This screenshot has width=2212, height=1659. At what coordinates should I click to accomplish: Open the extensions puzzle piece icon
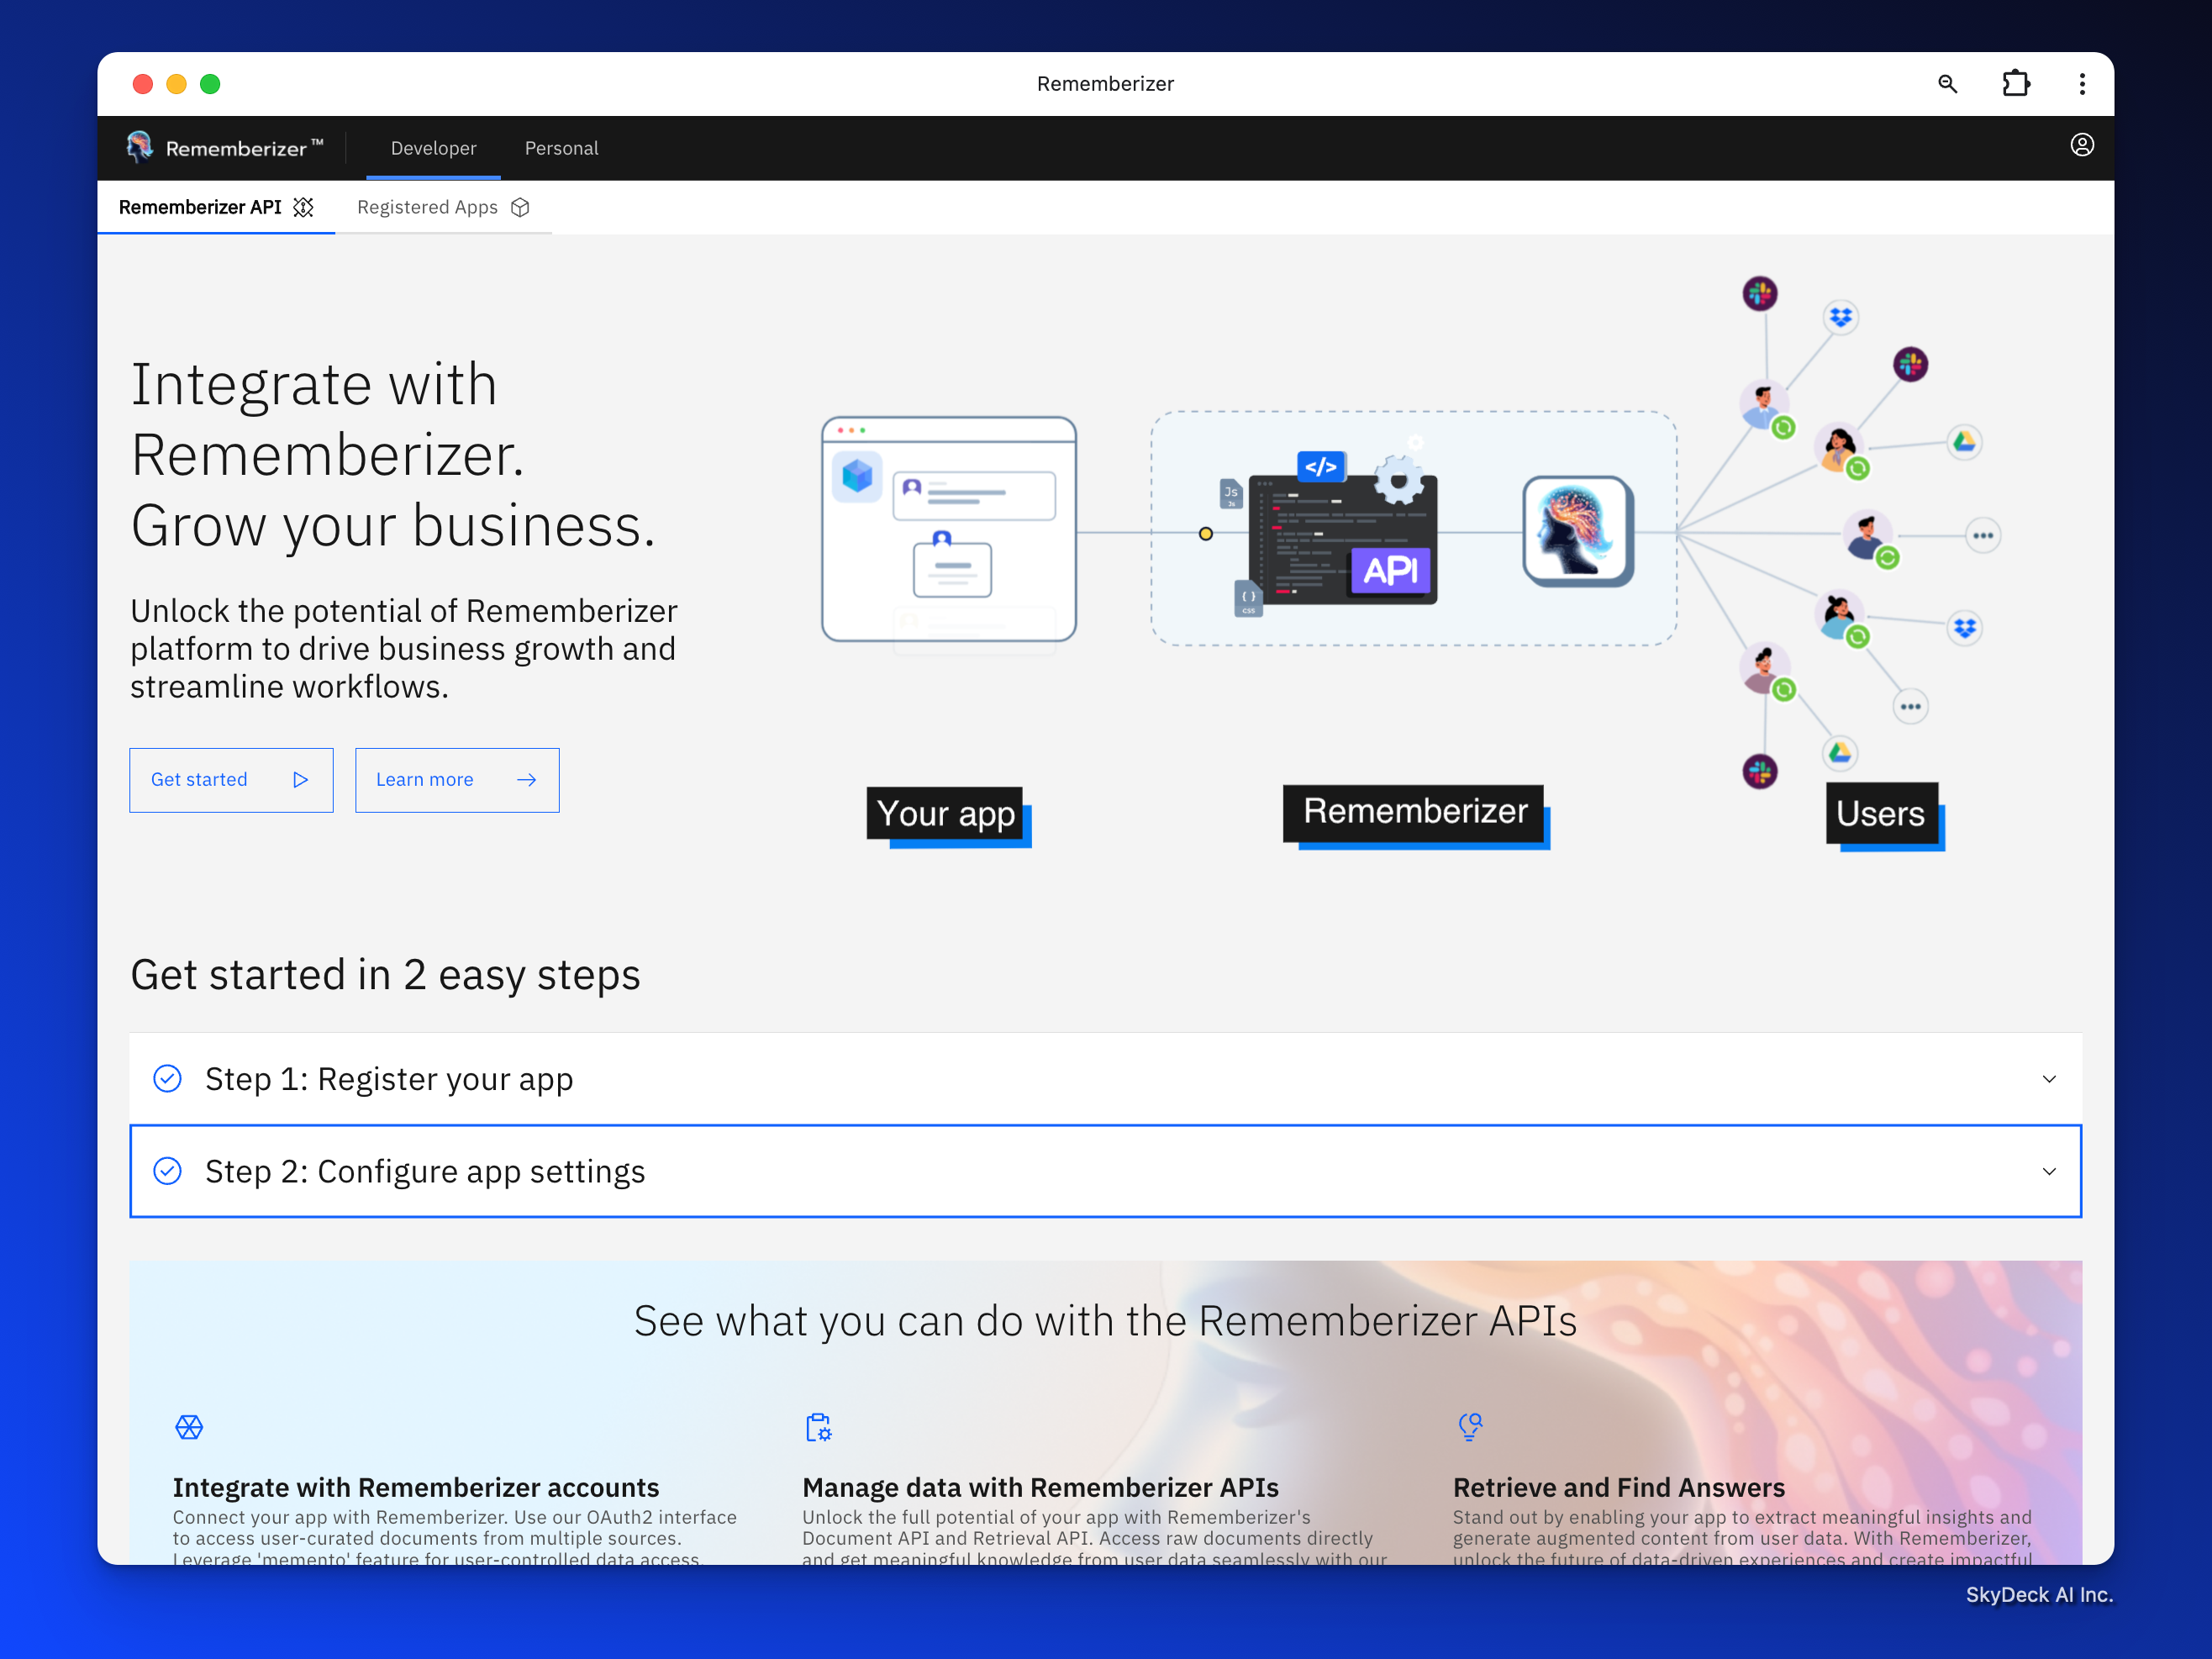click(2015, 84)
